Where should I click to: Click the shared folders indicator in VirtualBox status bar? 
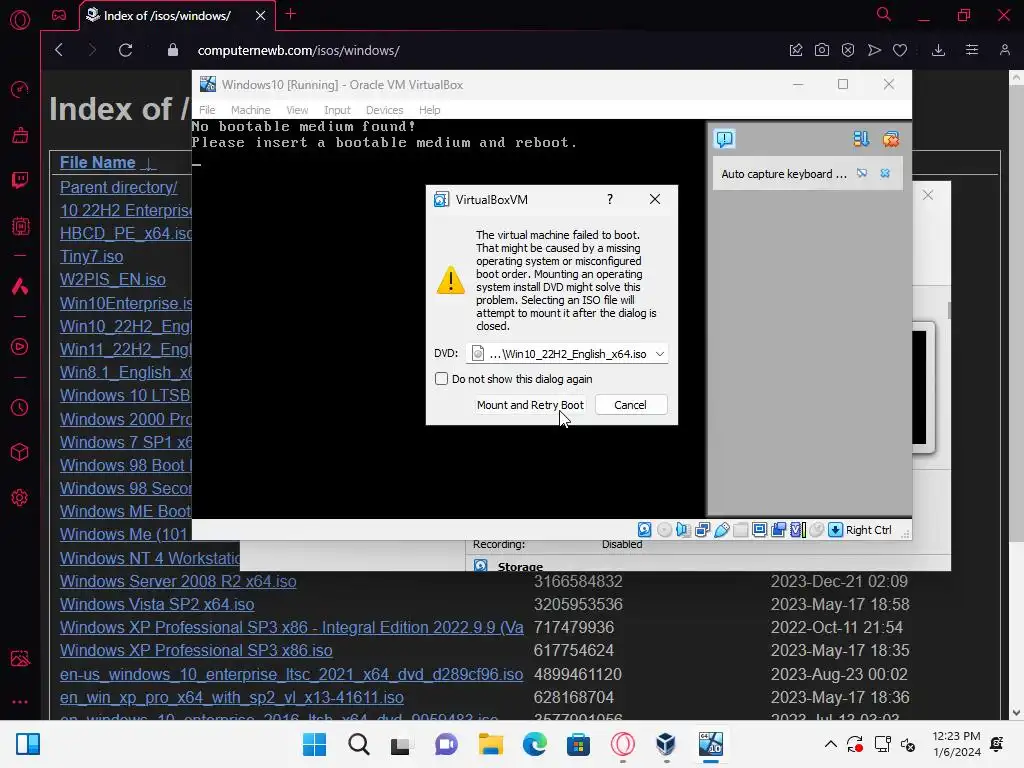(x=741, y=530)
